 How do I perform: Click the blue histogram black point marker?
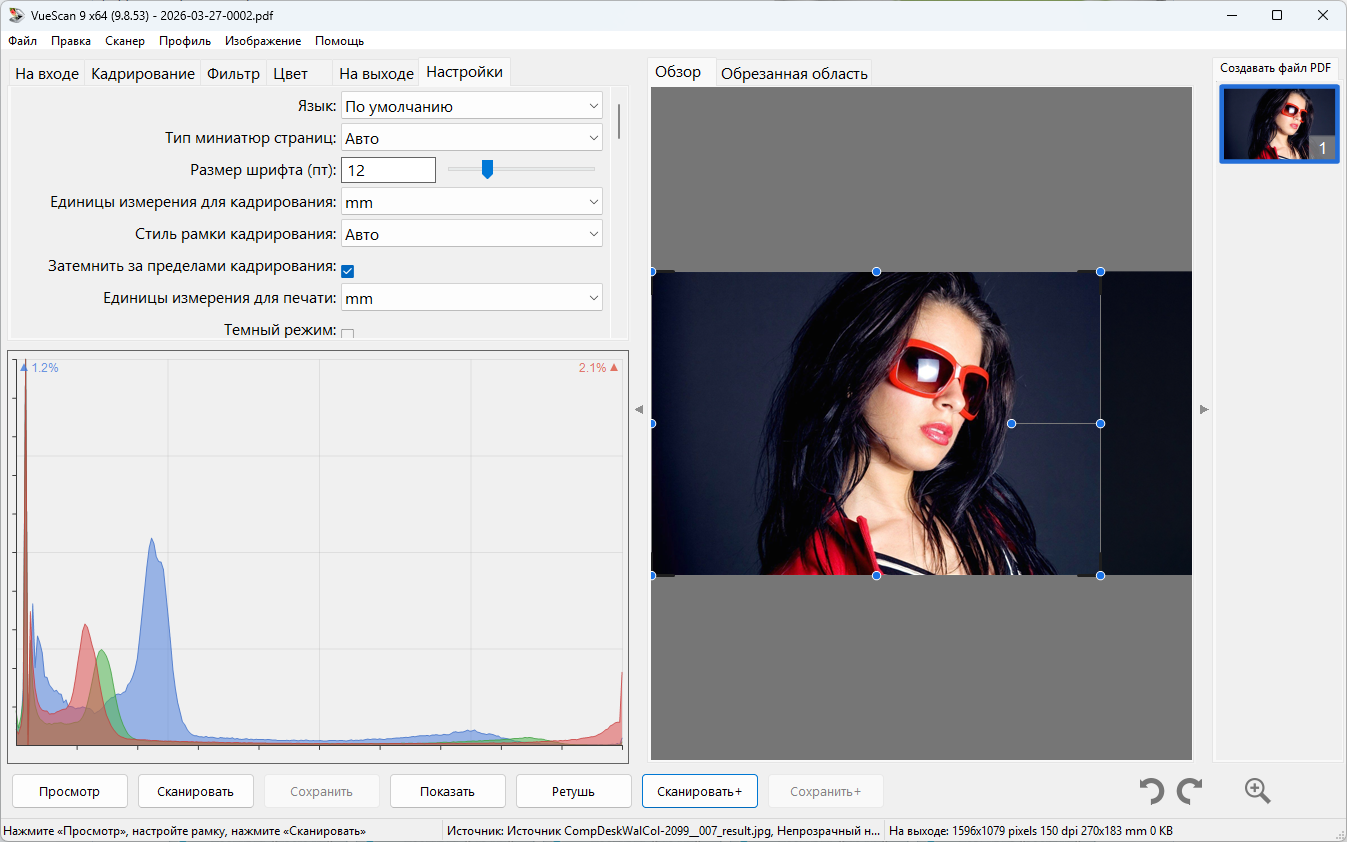coord(24,368)
